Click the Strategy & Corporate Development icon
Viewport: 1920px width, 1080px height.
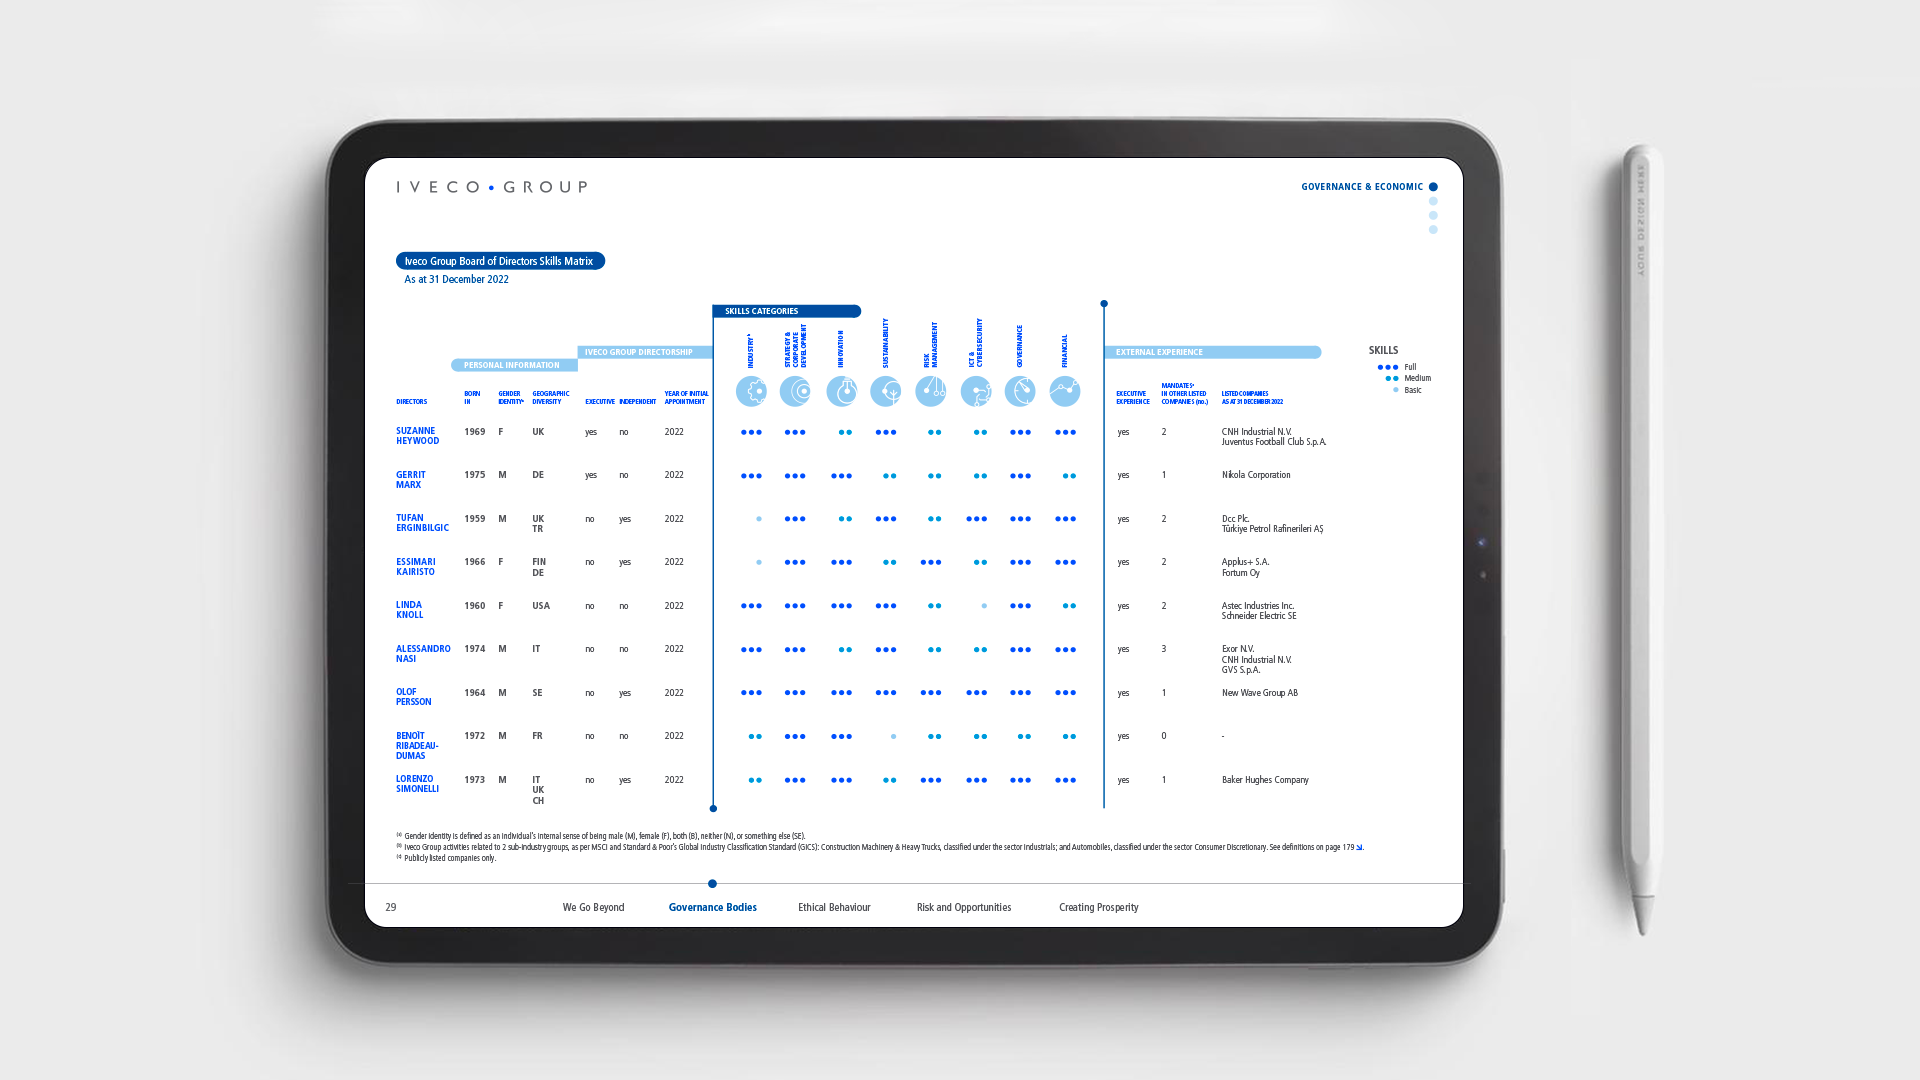point(795,391)
